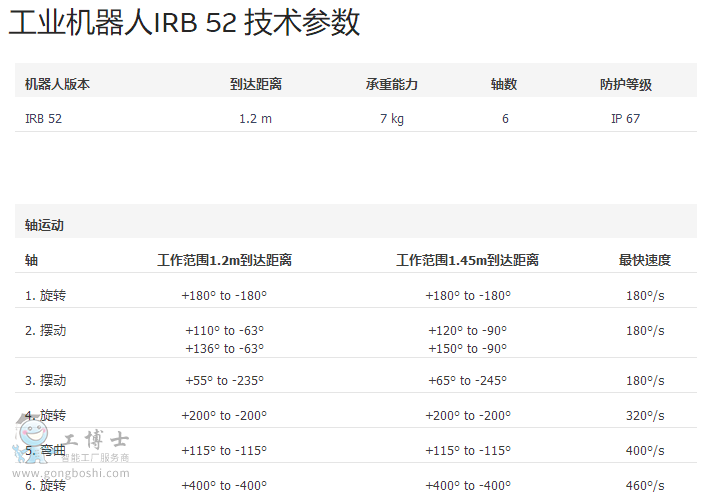Screen dimensions: 717x493
Task: Click the 400°/s speed value
Action: coord(645,451)
